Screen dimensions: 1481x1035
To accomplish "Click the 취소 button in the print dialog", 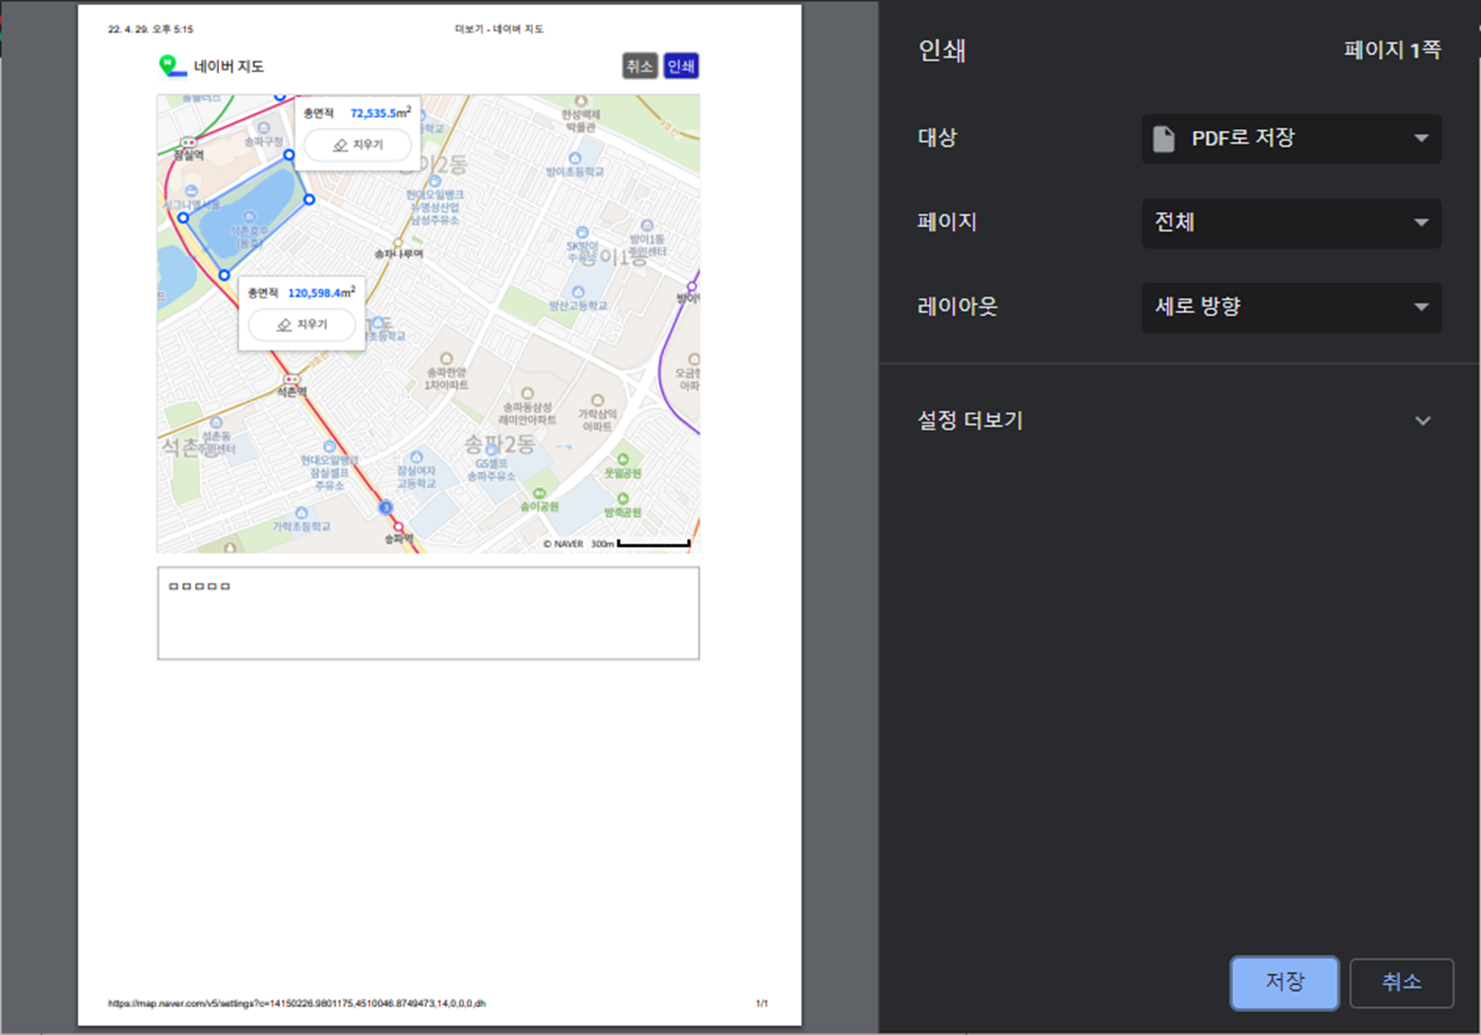I will (1401, 982).
